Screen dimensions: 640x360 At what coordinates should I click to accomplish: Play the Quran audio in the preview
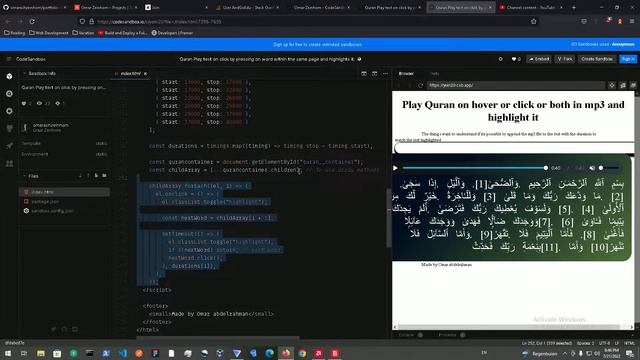395,168
